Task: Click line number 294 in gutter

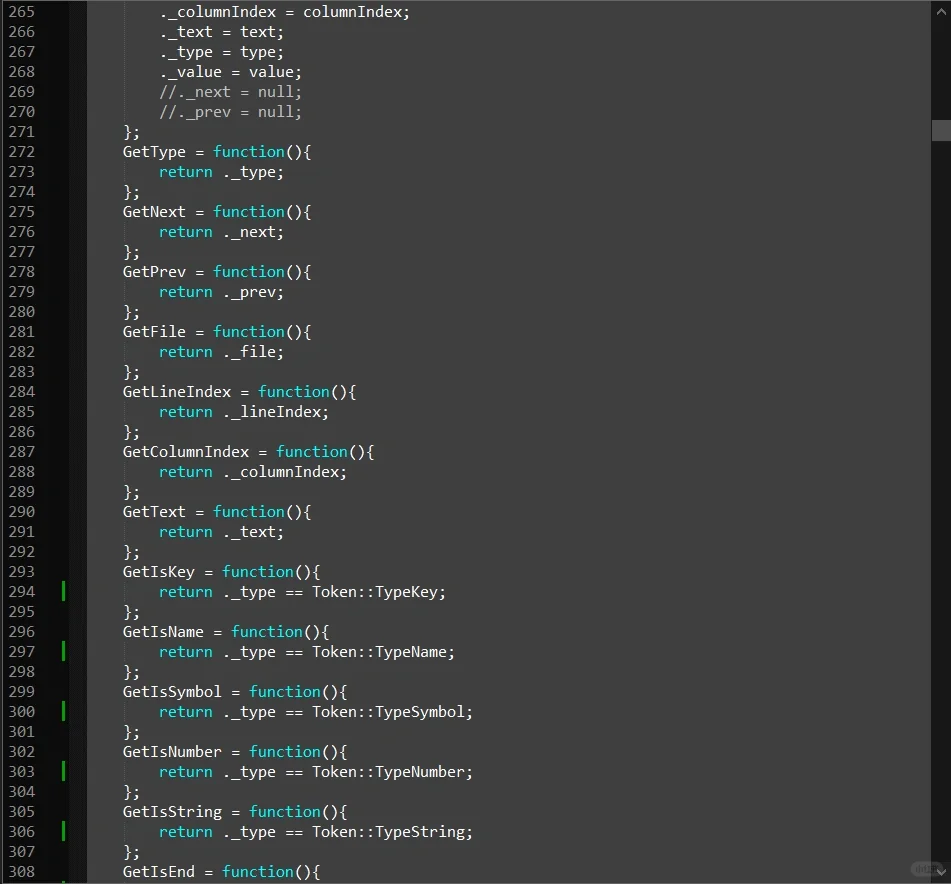Action: tap(22, 592)
